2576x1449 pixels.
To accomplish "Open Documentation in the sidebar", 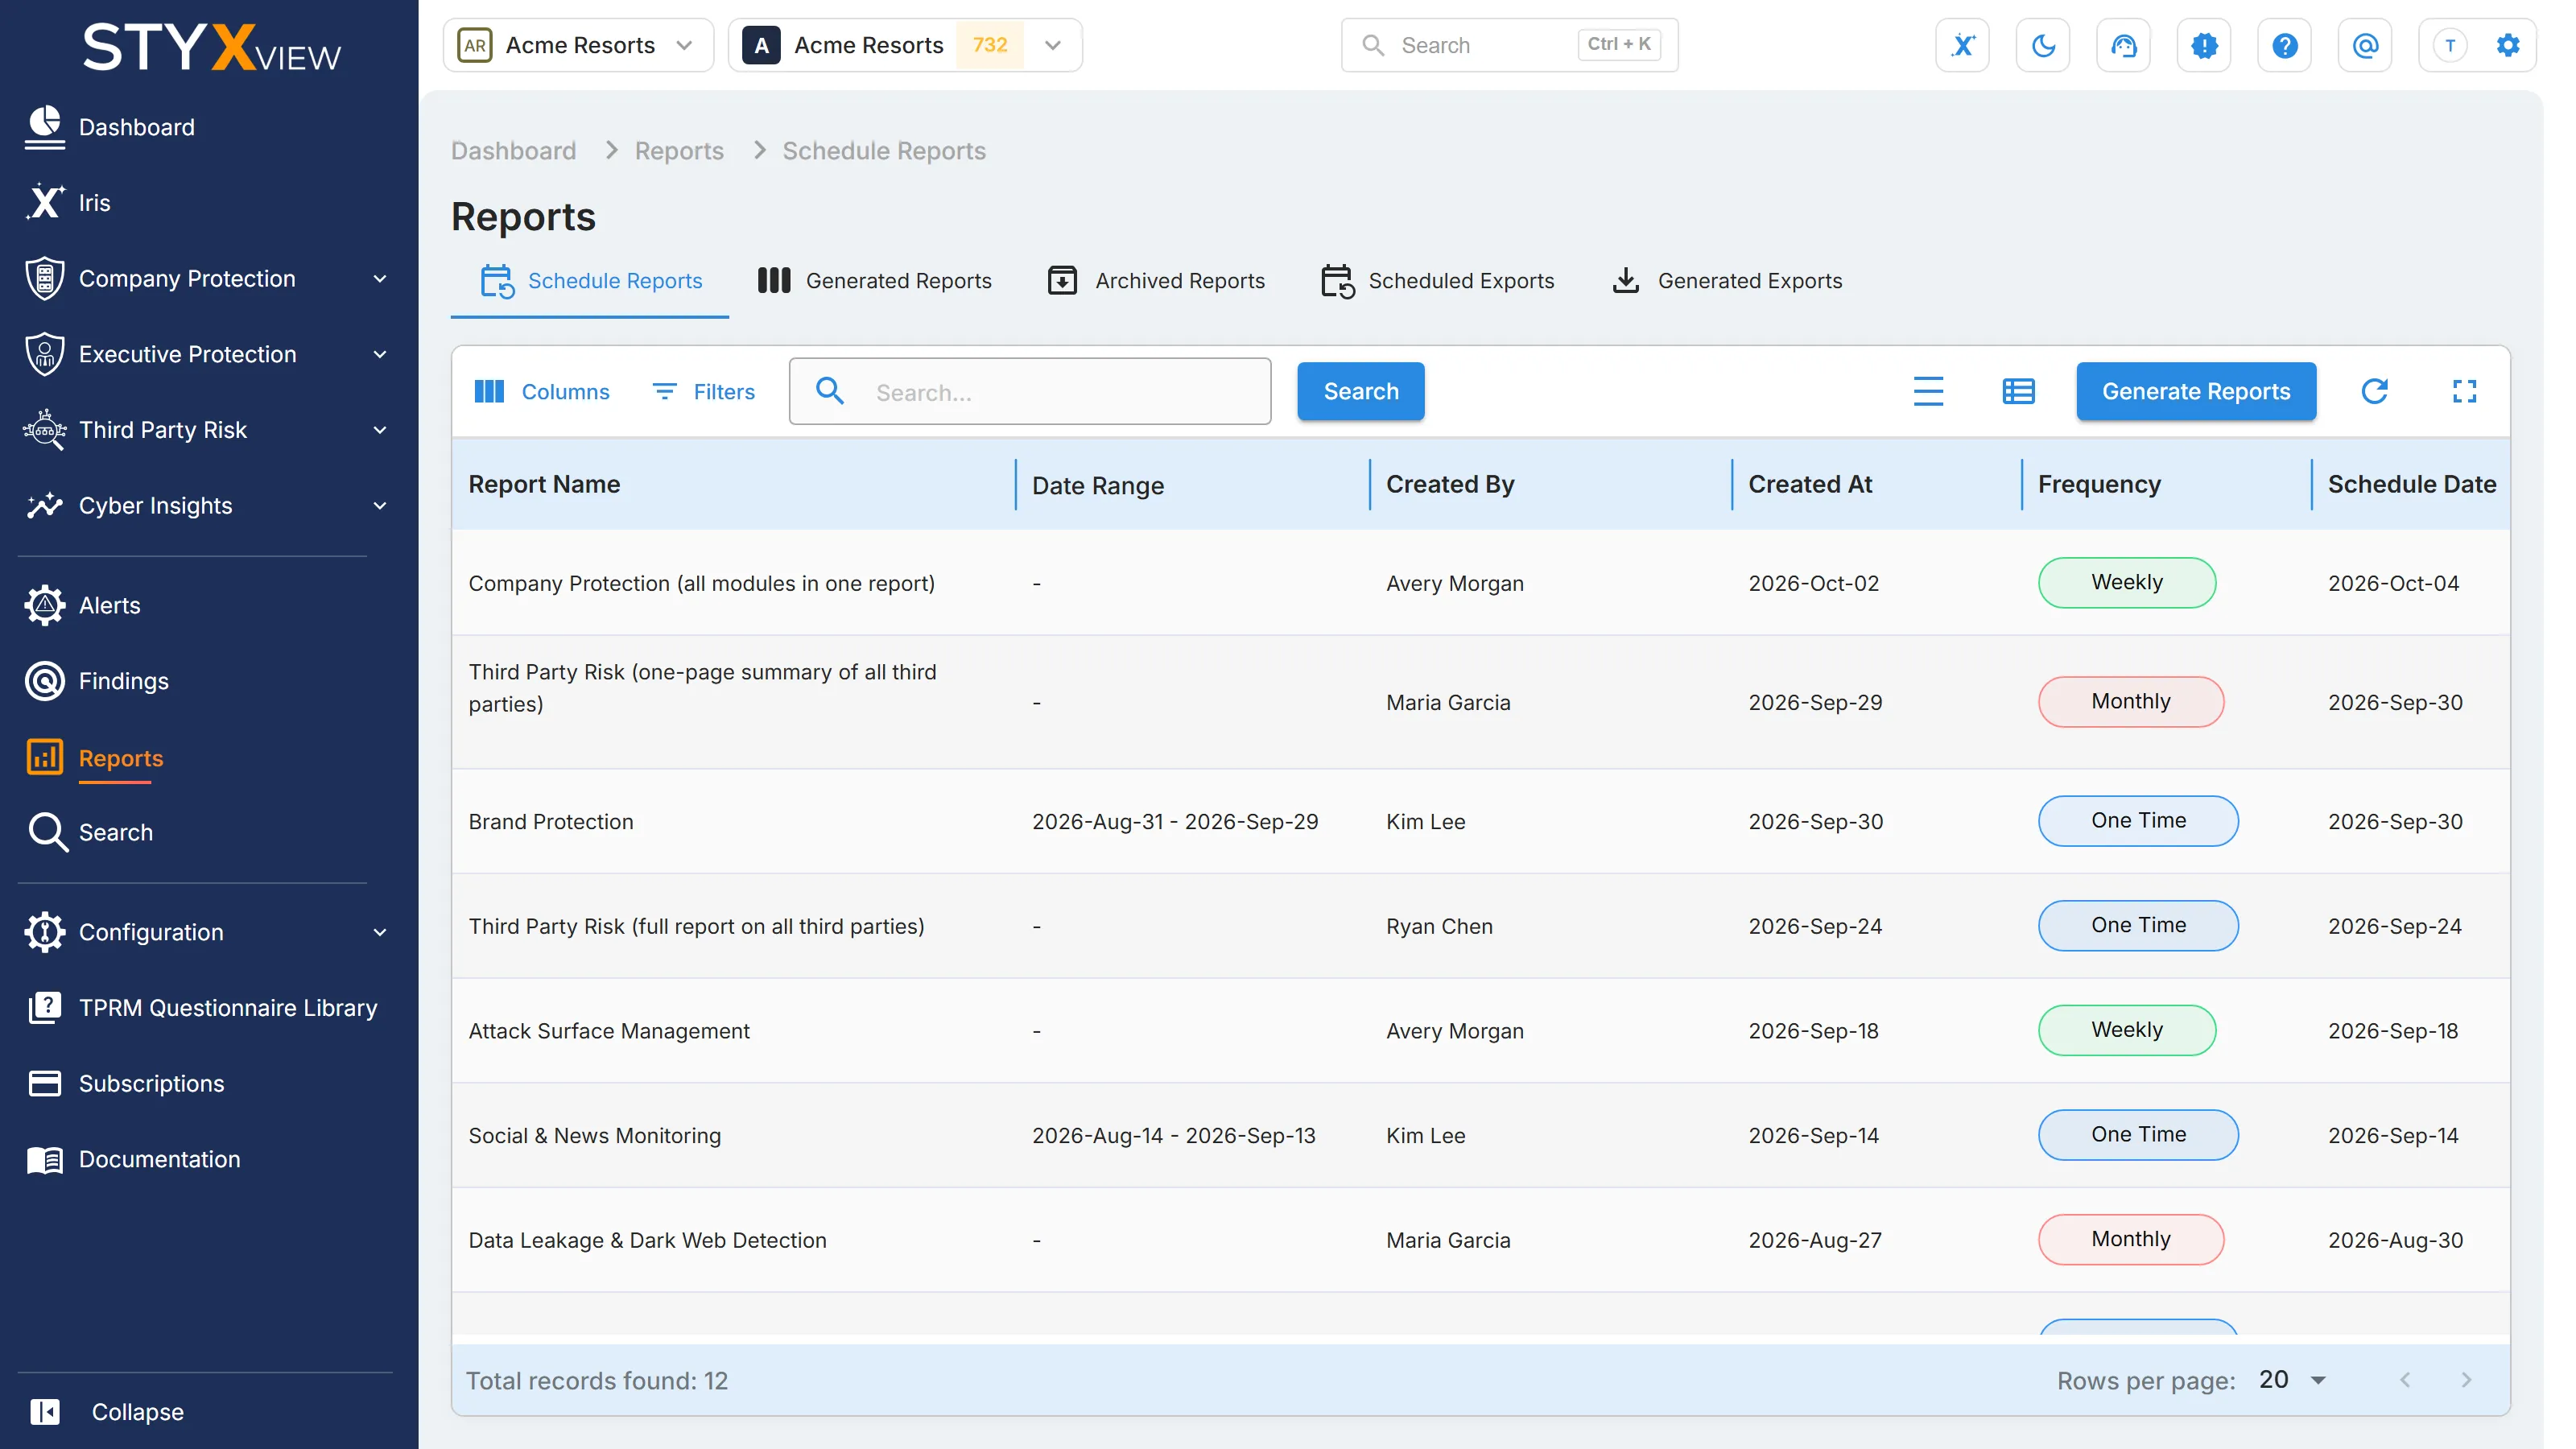I will [159, 1159].
